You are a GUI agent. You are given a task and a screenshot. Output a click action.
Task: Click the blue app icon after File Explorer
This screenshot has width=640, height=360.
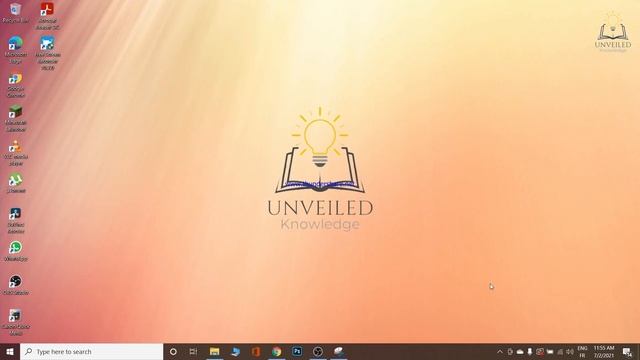pos(235,351)
